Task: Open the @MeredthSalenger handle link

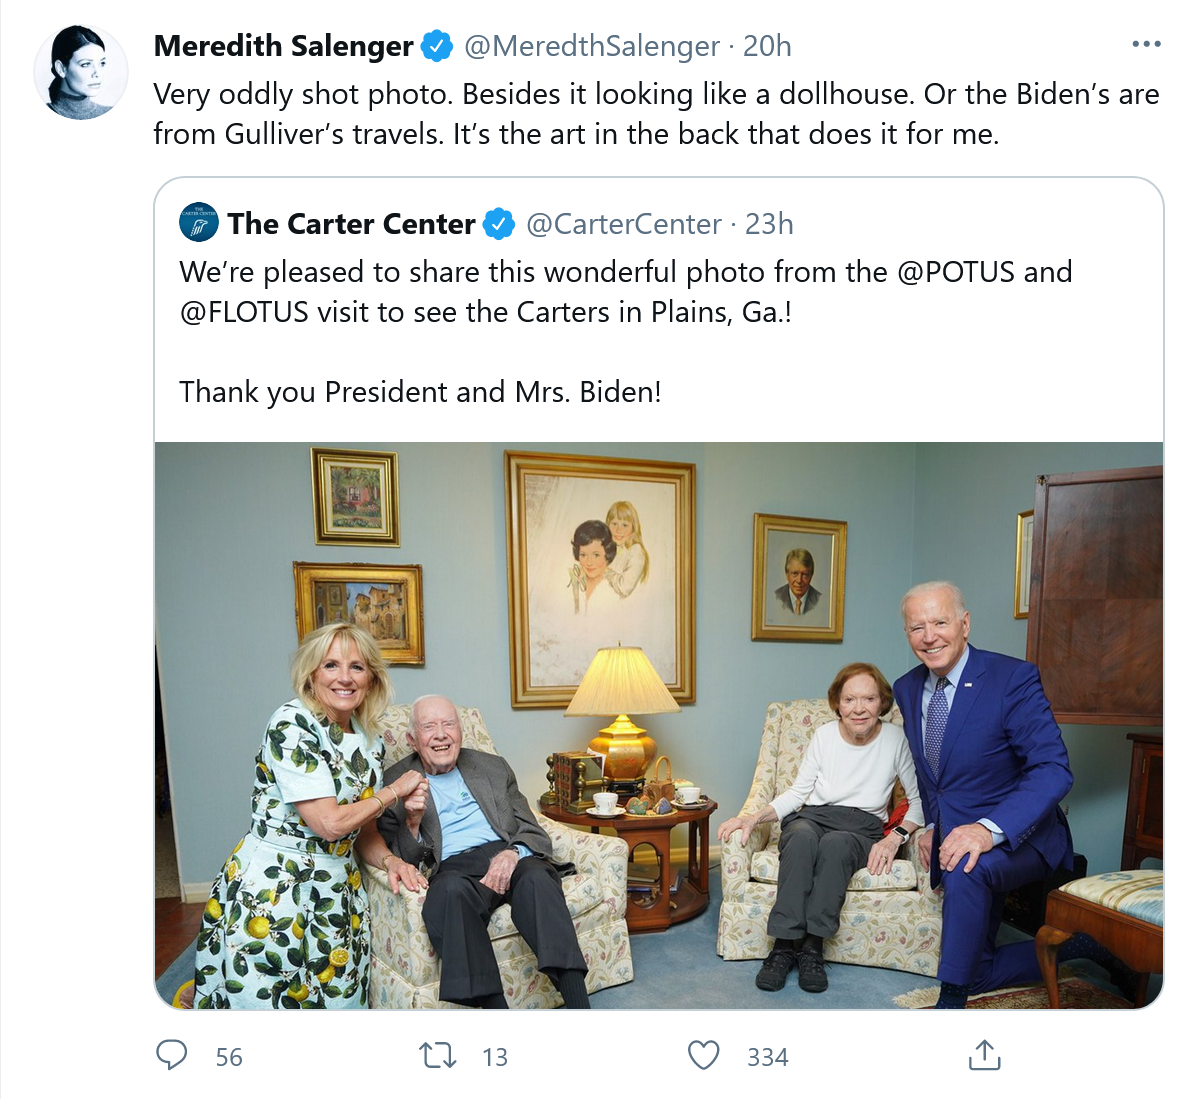Action: pos(592,47)
